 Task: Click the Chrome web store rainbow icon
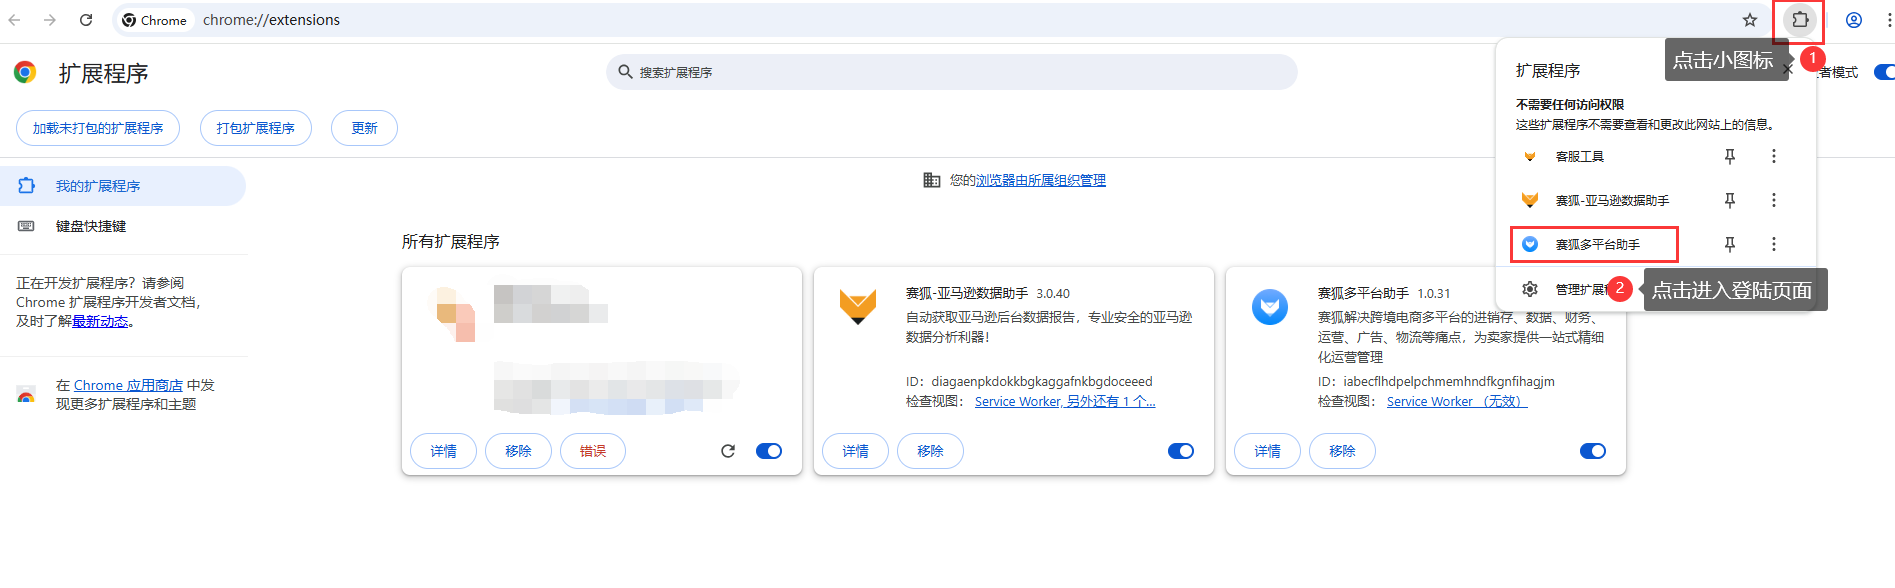pos(26,395)
